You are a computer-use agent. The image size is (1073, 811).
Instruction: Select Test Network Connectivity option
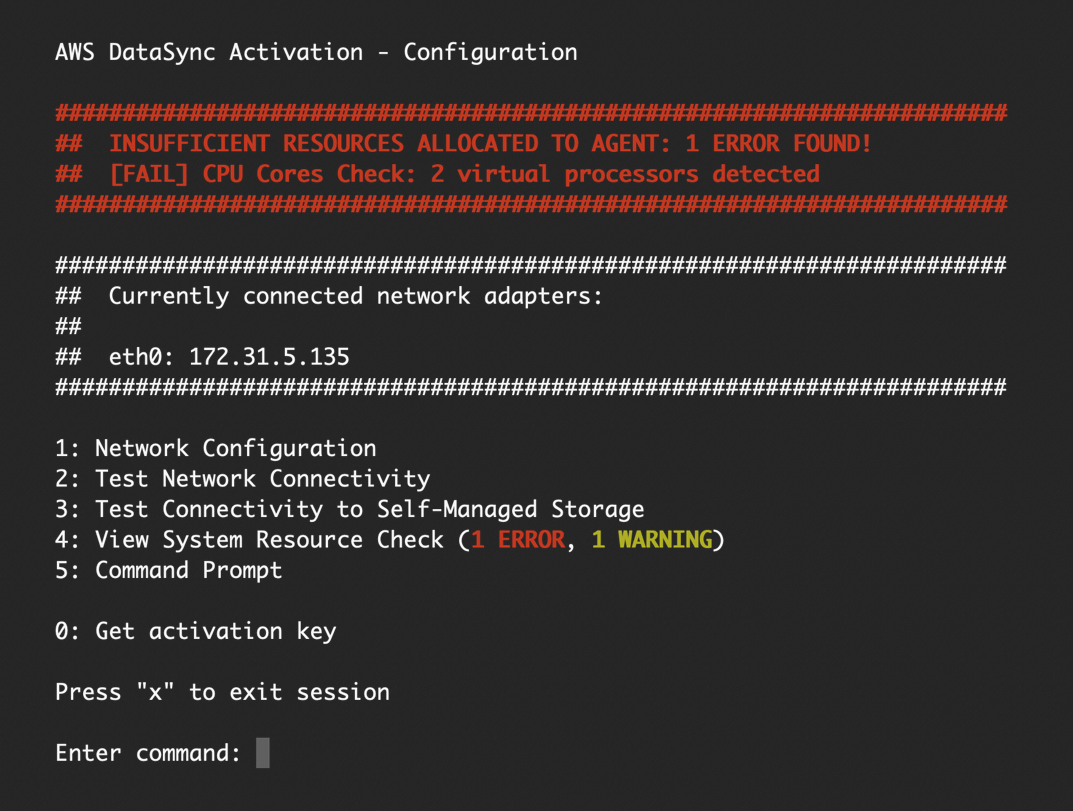coord(242,478)
